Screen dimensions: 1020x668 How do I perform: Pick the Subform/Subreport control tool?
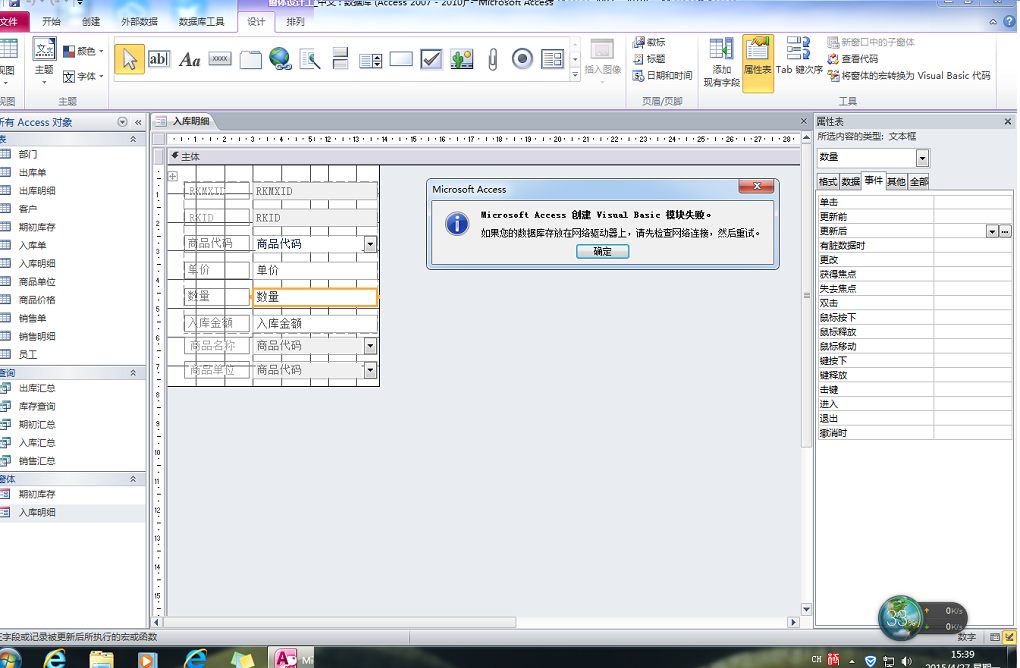(552, 59)
